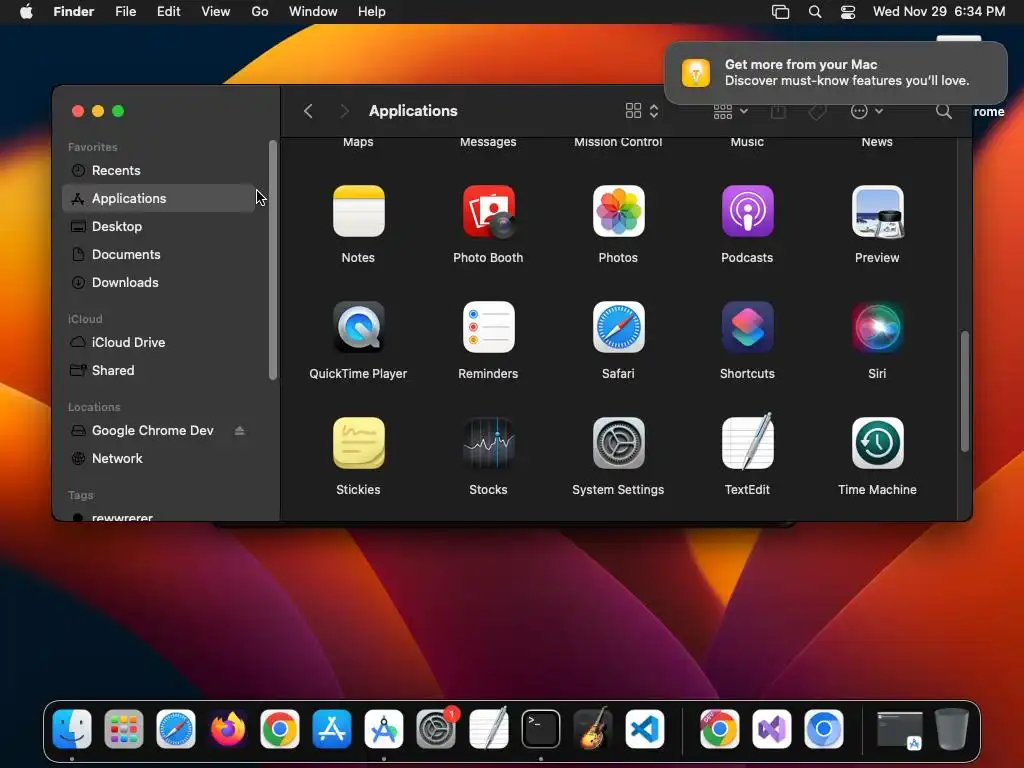Open the Go menu

coord(260,12)
